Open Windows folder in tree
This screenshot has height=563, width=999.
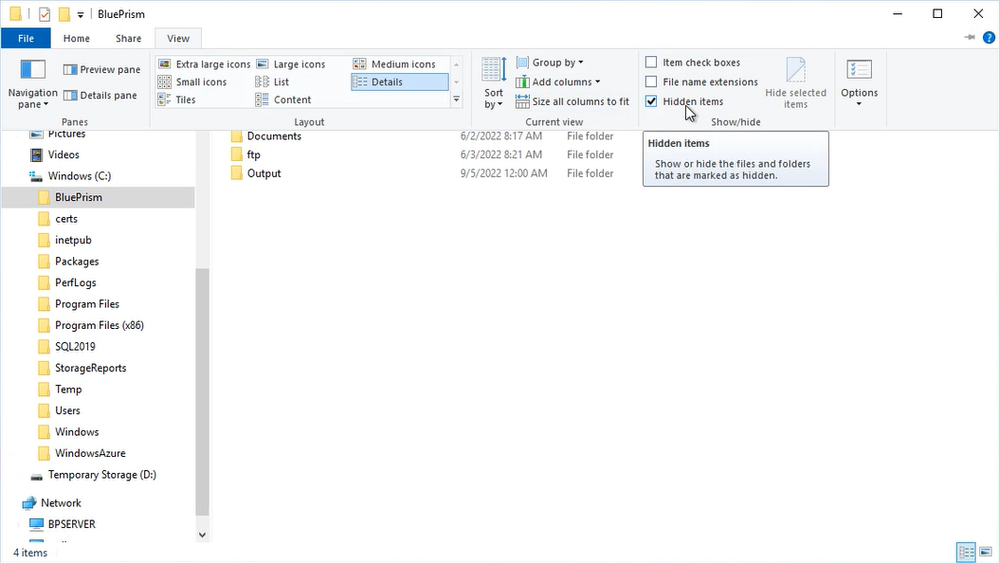click(x=76, y=432)
